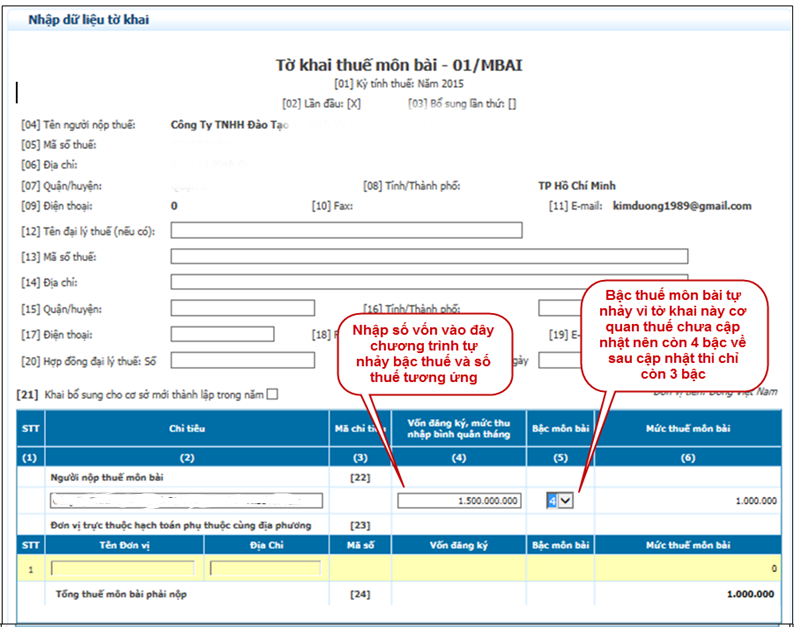The image size is (798, 627).
Task: Click the Vốn đăng ký field showing 1.500.000.000
Action: (457, 500)
